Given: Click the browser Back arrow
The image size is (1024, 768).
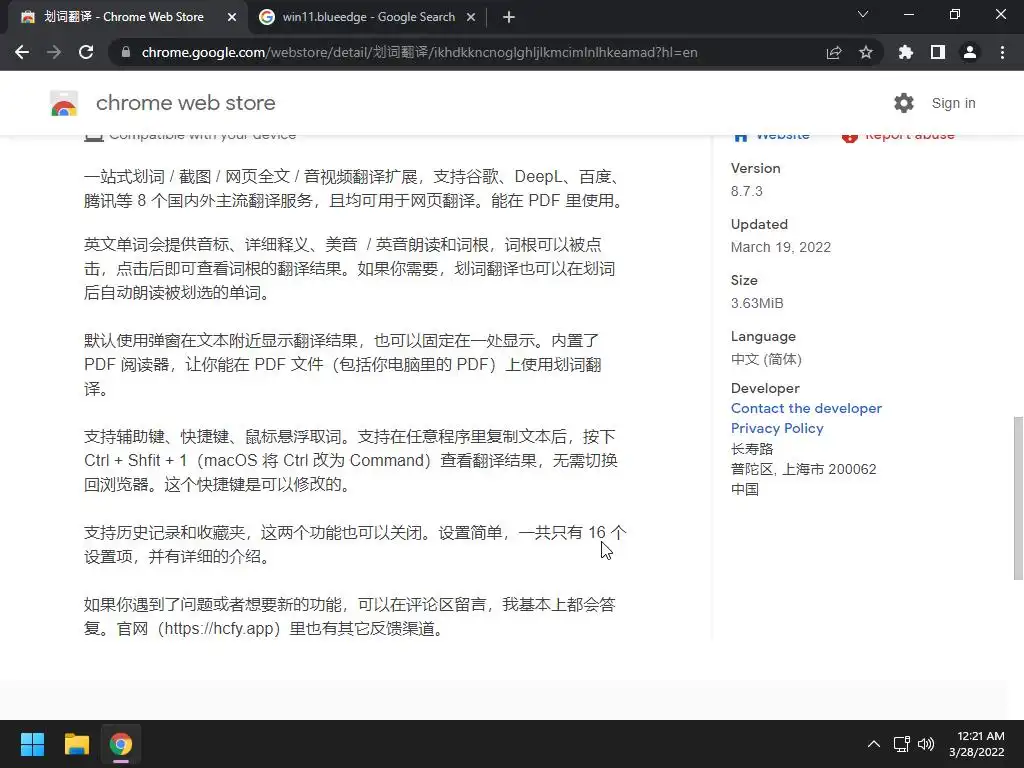Looking at the screenshot, I should pyautogui.click(x=22, y=52).
